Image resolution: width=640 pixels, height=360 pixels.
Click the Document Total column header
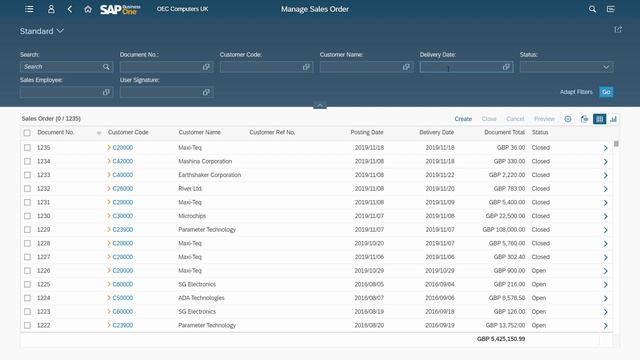click(x=504, y=132)
